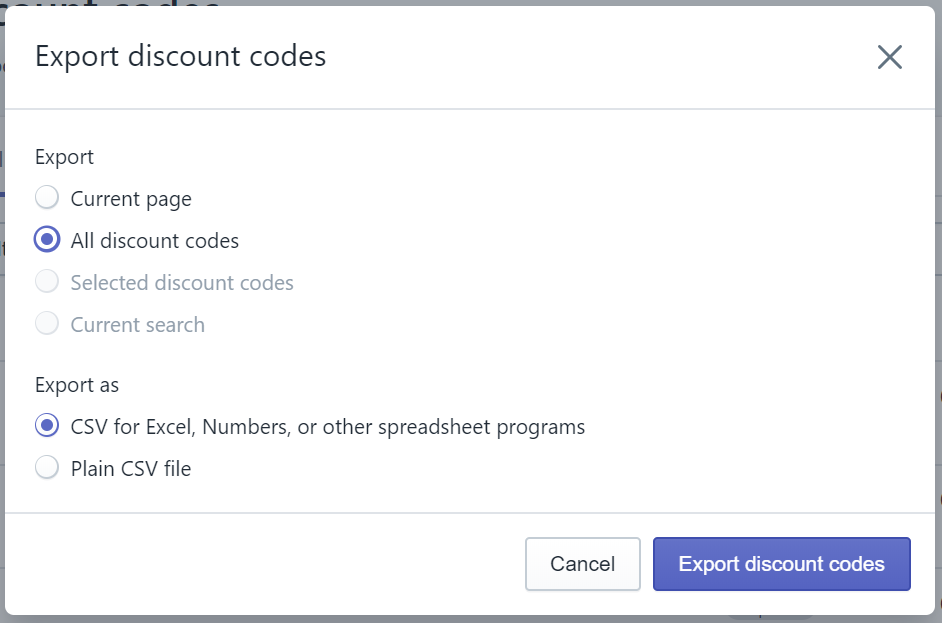942x623 pixels.
Task: Click the "Export as" section heading
Action: coord(77,385)
